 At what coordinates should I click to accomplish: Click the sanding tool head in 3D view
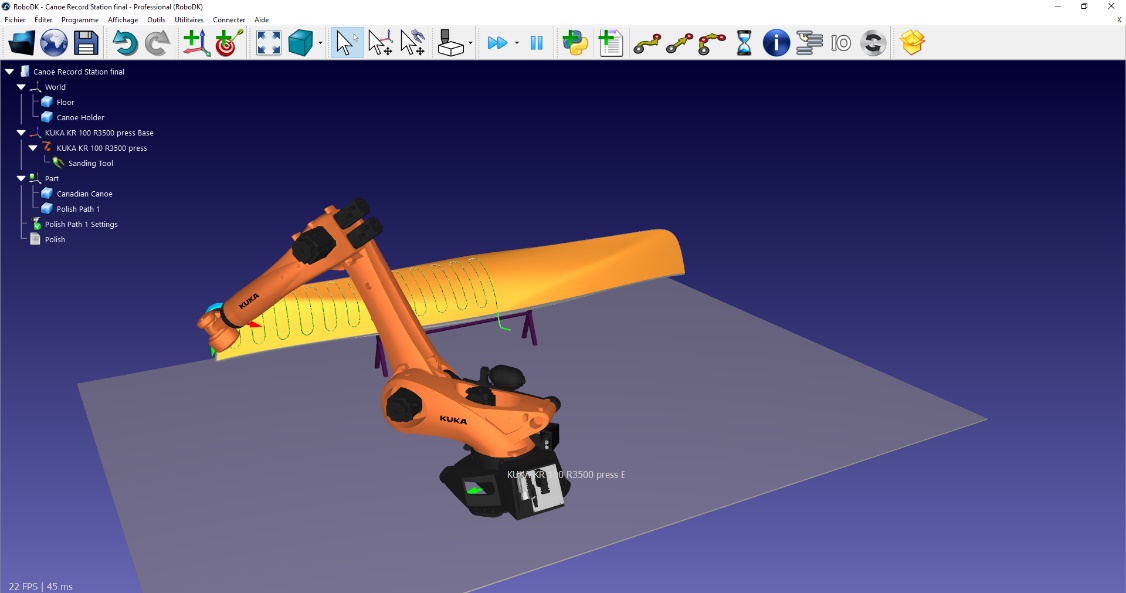click(x=219, y=332)
